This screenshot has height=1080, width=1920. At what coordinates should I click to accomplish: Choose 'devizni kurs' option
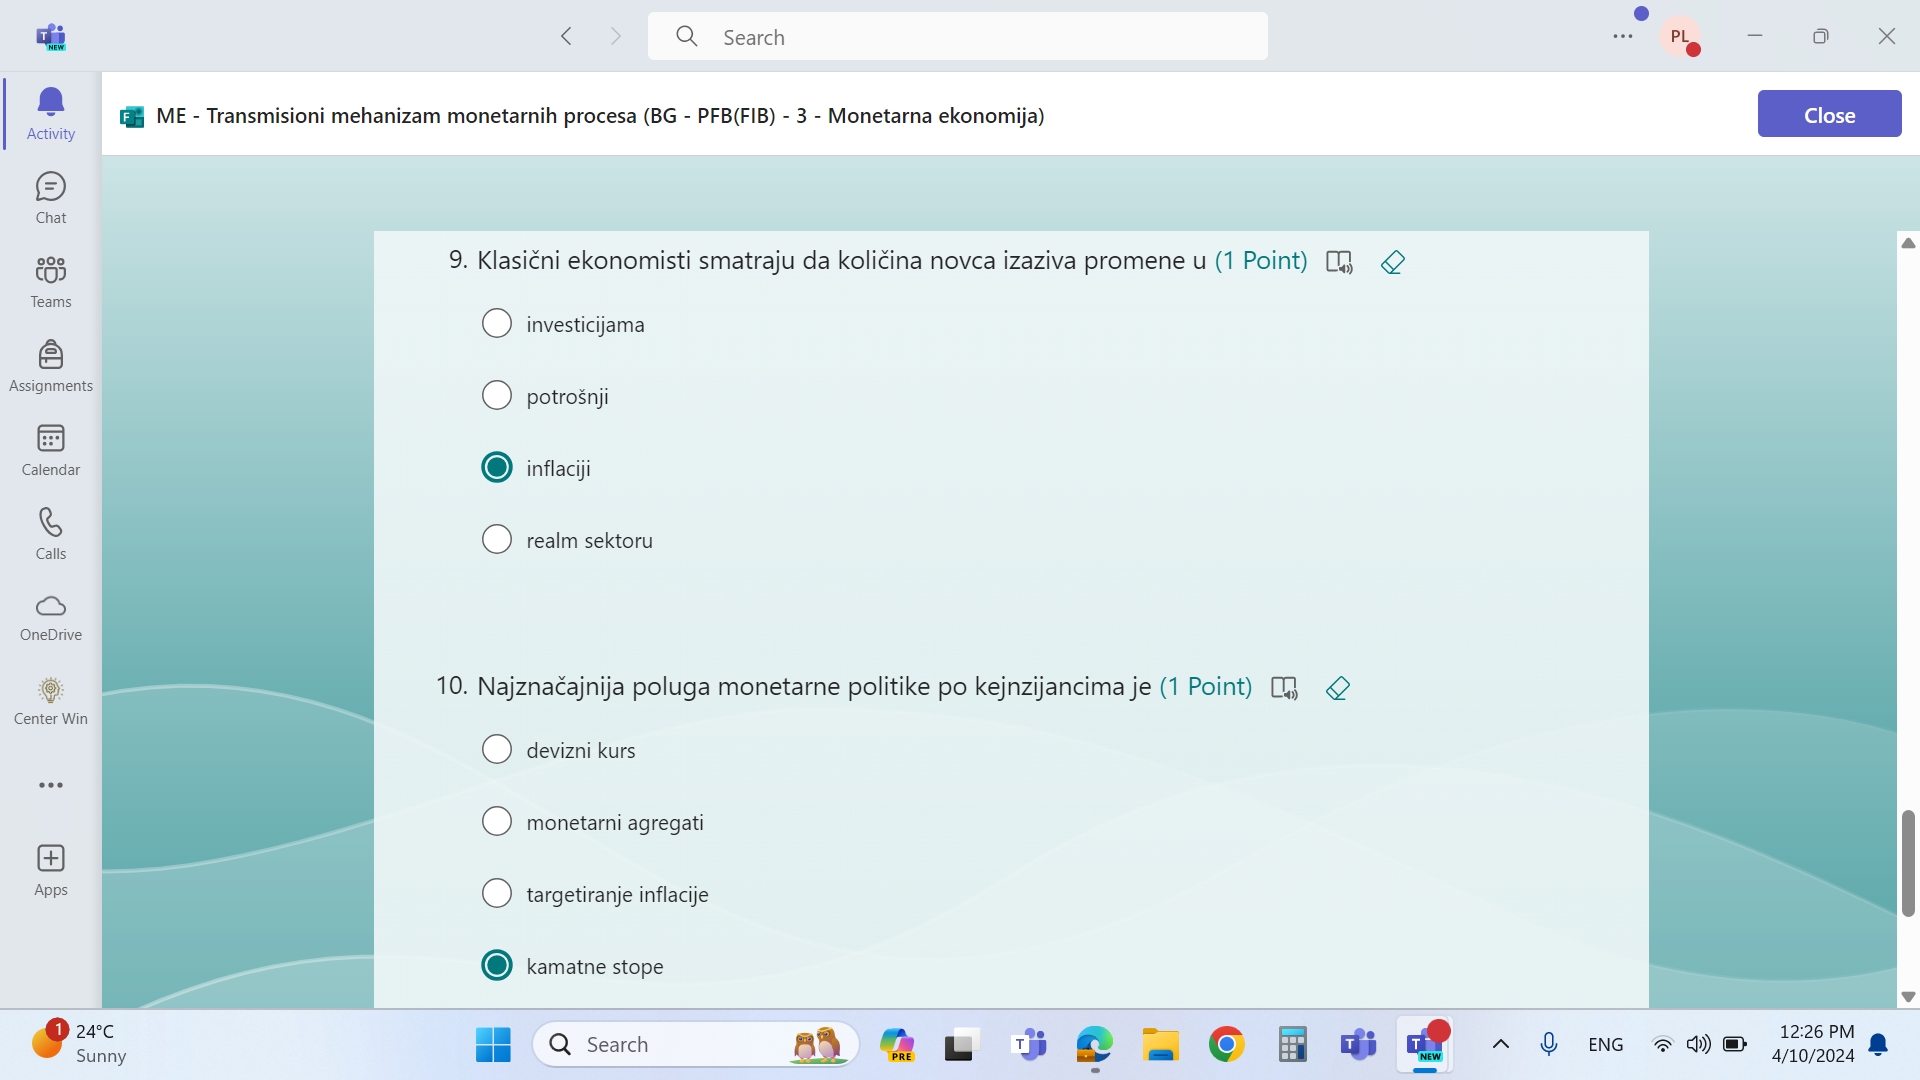coord(497,749)
